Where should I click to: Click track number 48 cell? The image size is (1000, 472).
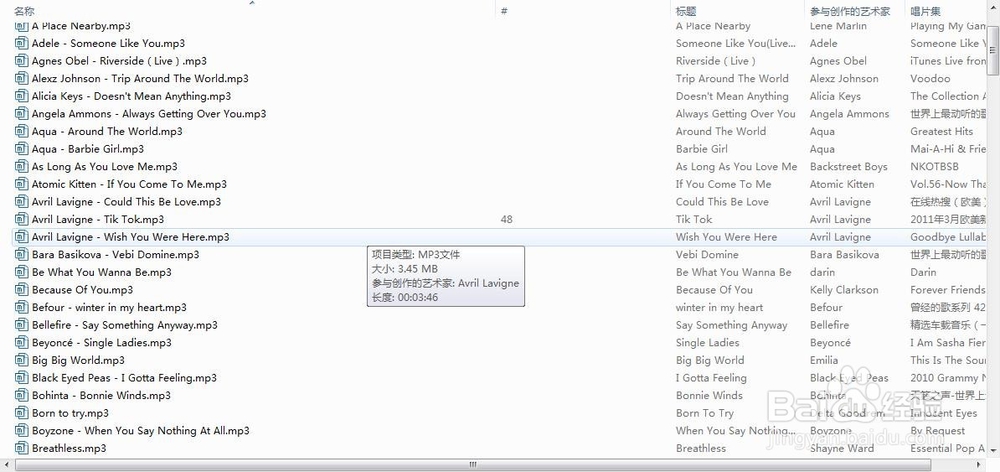pos(507,219)
